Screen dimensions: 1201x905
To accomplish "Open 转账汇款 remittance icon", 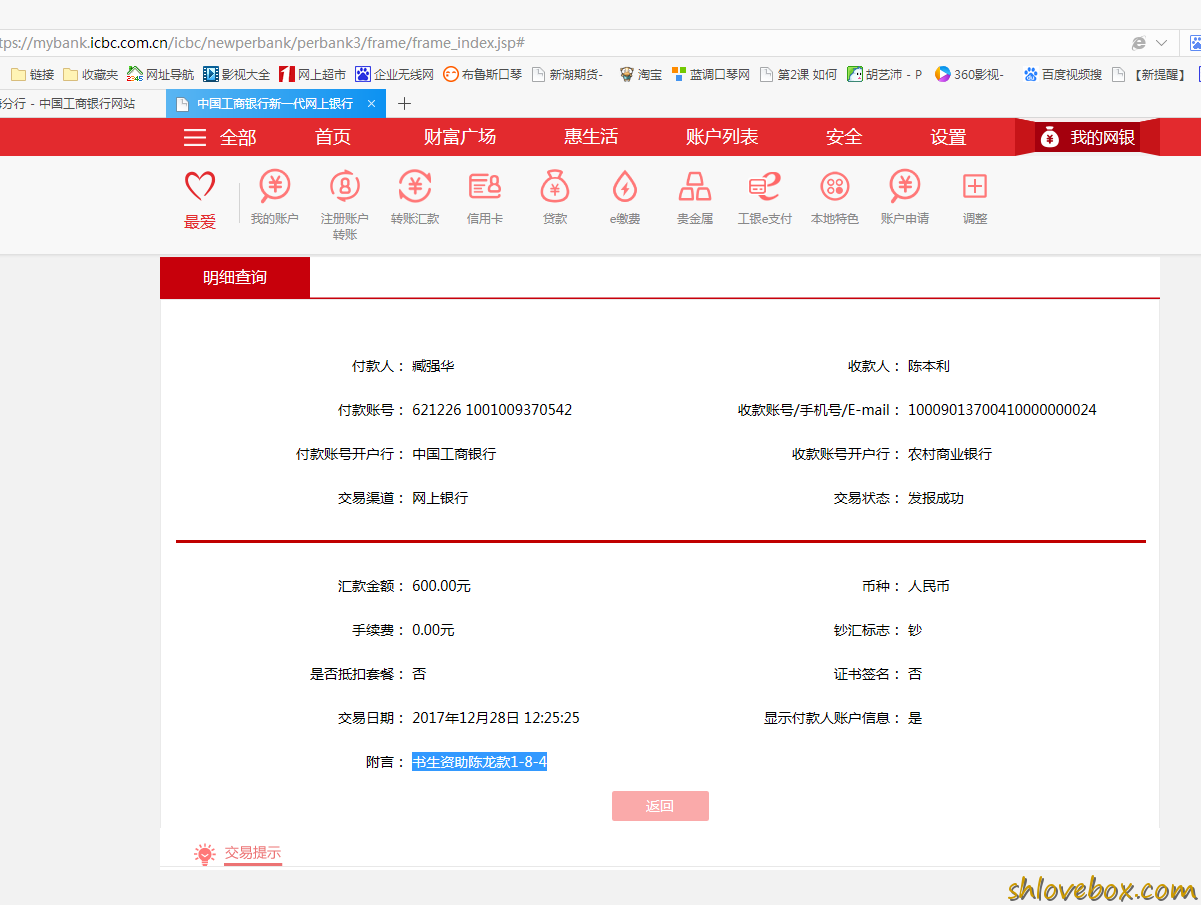I will (x=415, y=197).
